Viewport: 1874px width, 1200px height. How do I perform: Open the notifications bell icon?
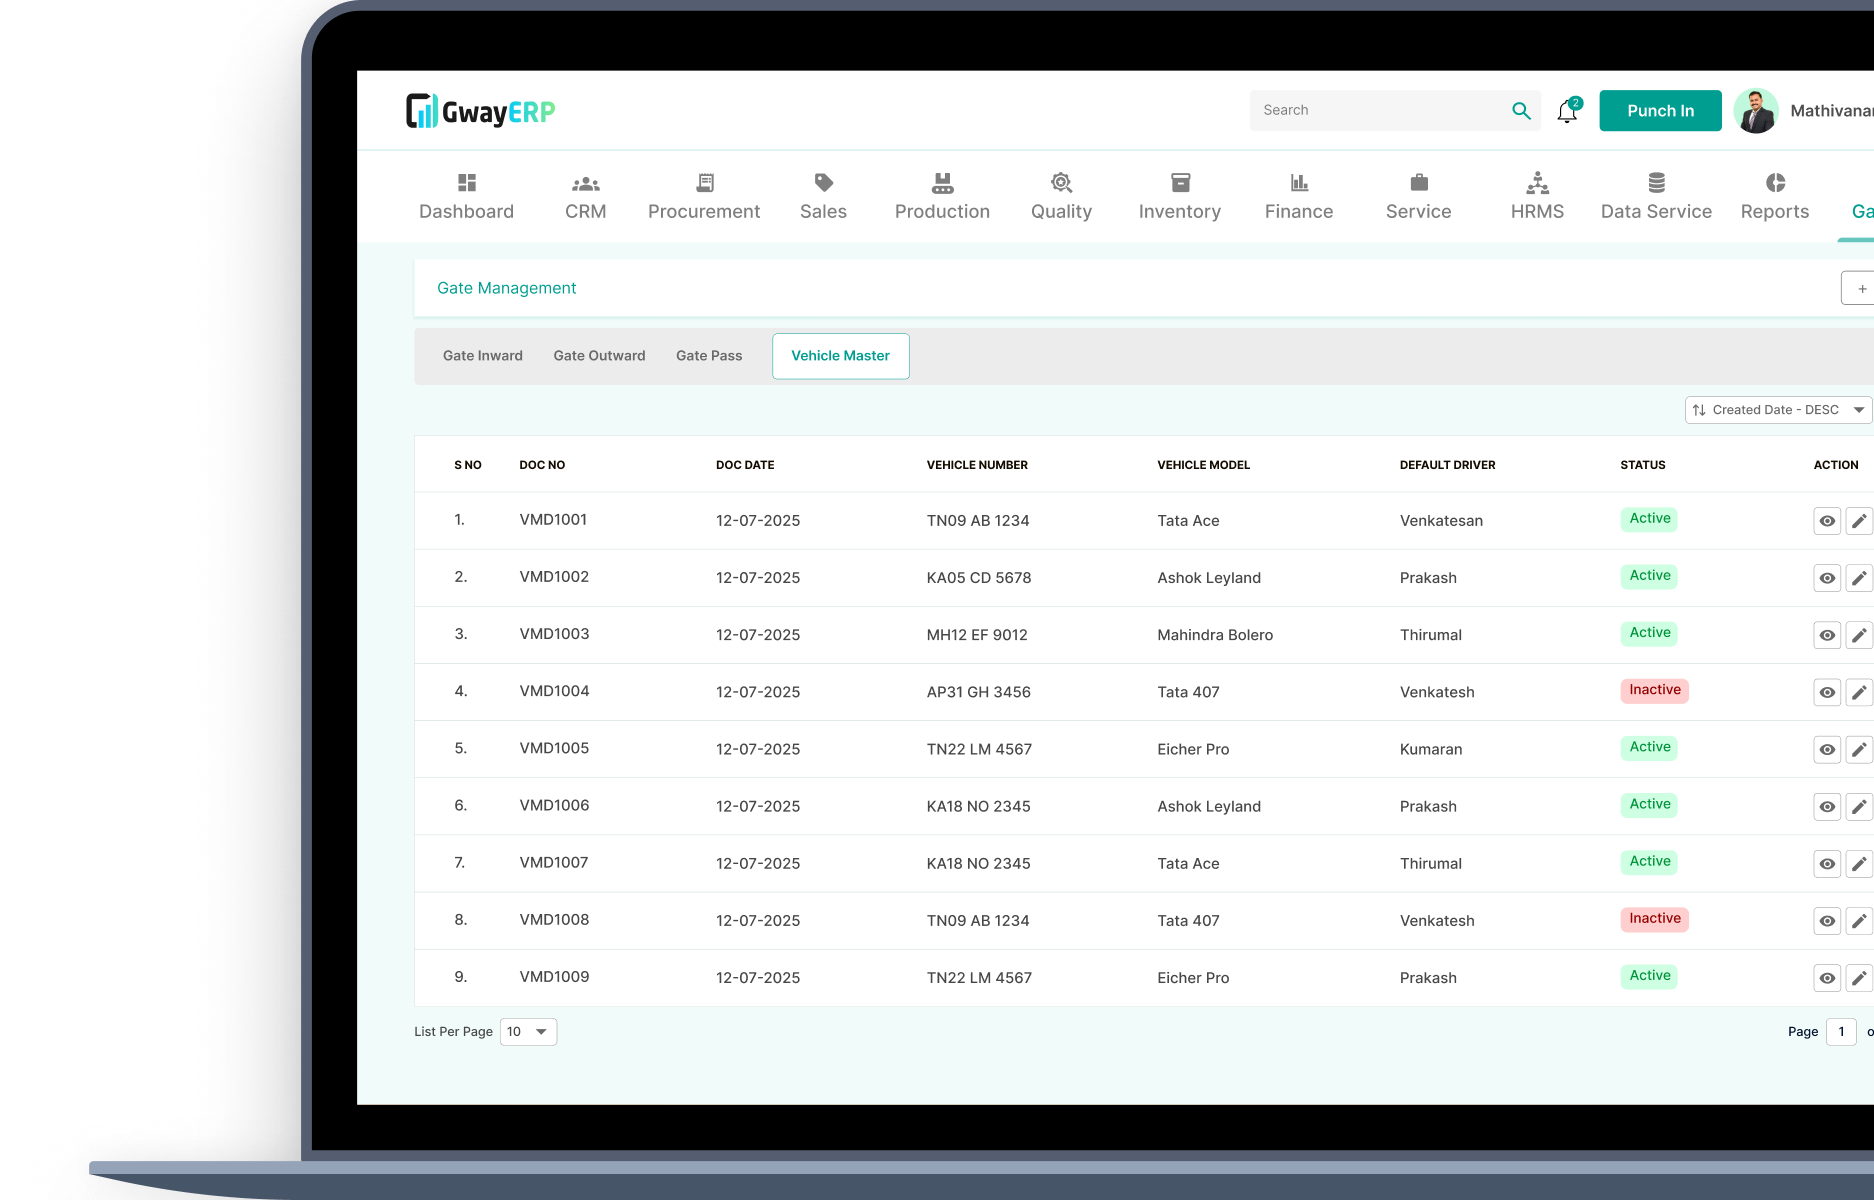[x=1567, y=112]
